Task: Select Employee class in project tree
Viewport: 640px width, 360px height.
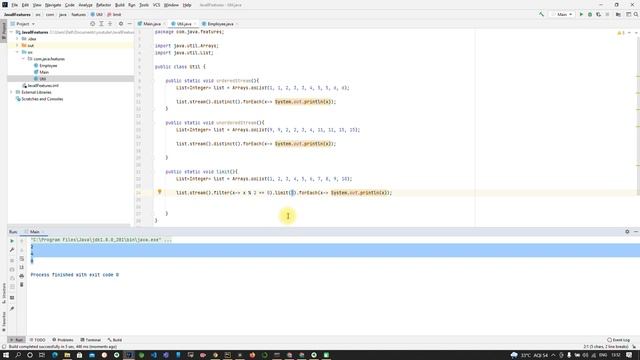Action: [x=45, y=65]
